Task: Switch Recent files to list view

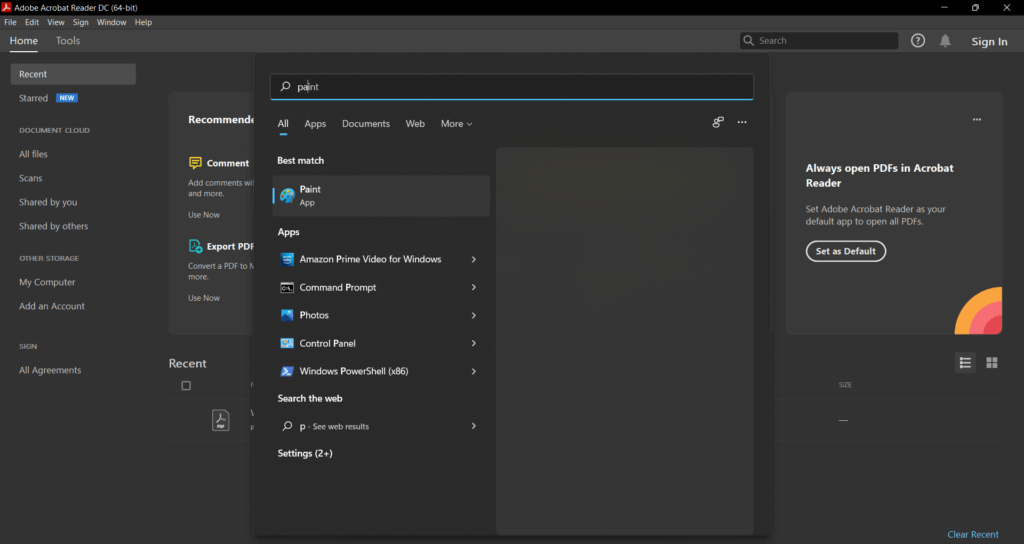Action: pos(965,362)
